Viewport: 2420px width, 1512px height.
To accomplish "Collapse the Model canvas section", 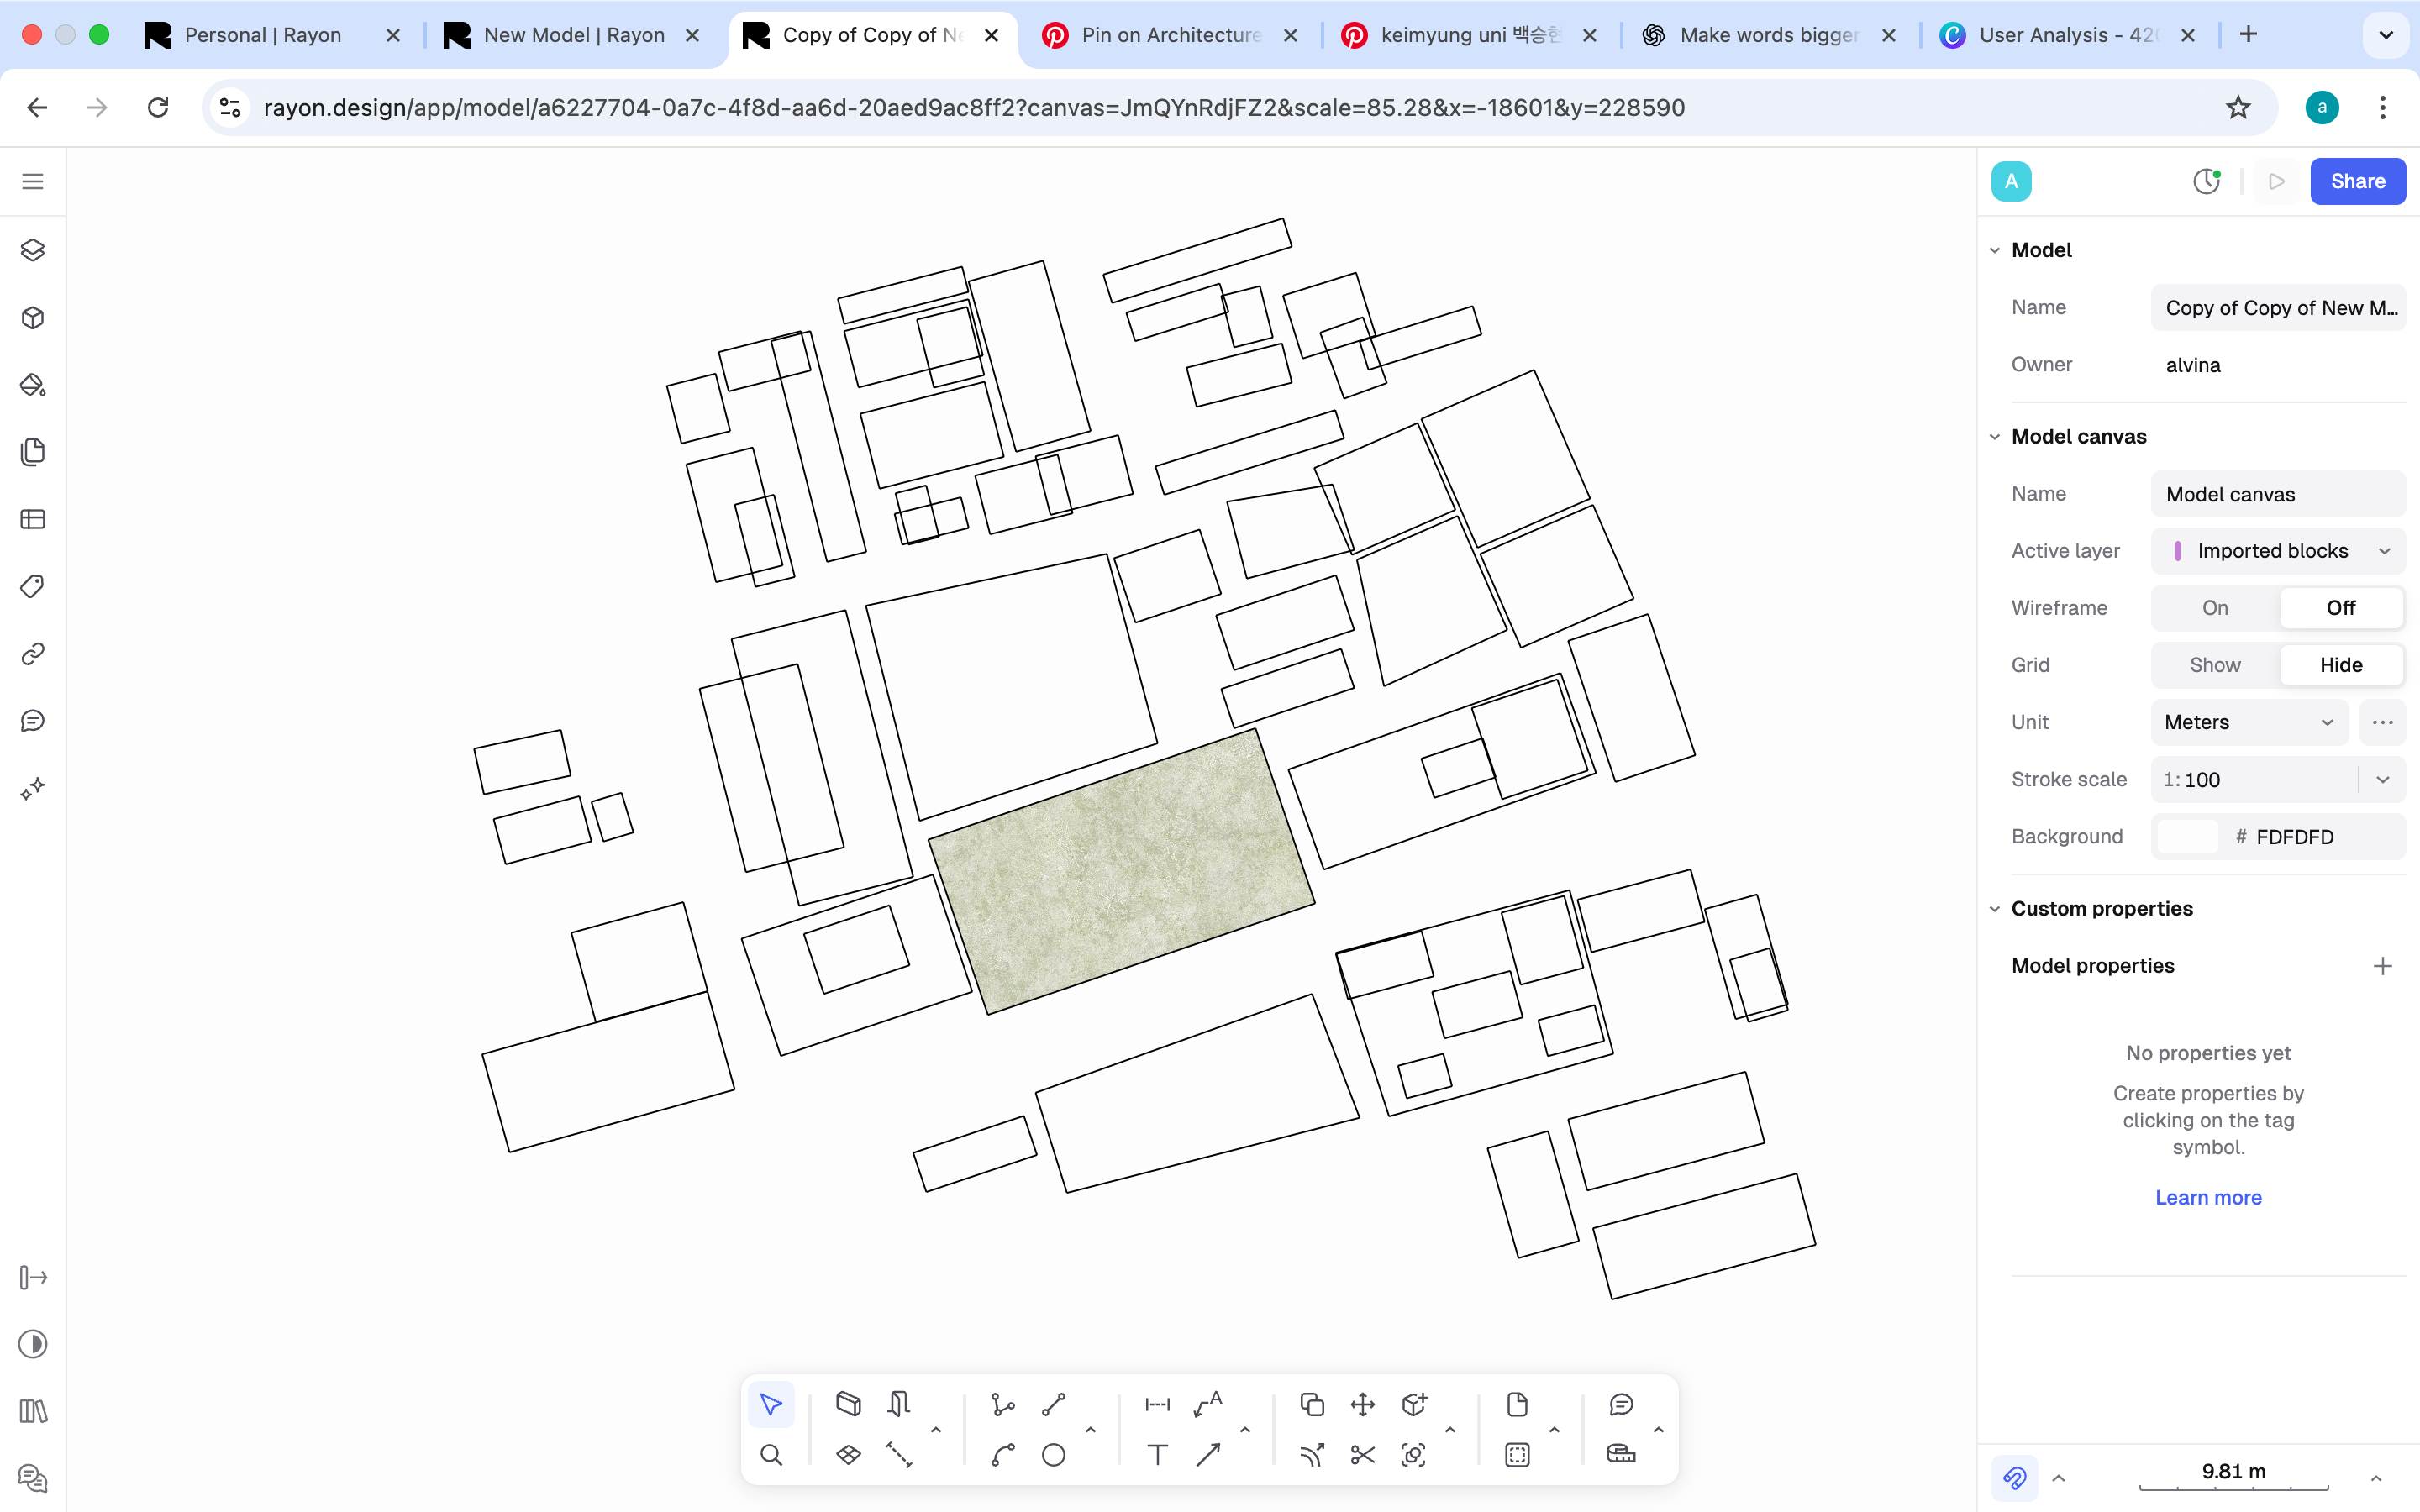I will click(x=1995, y=437).
